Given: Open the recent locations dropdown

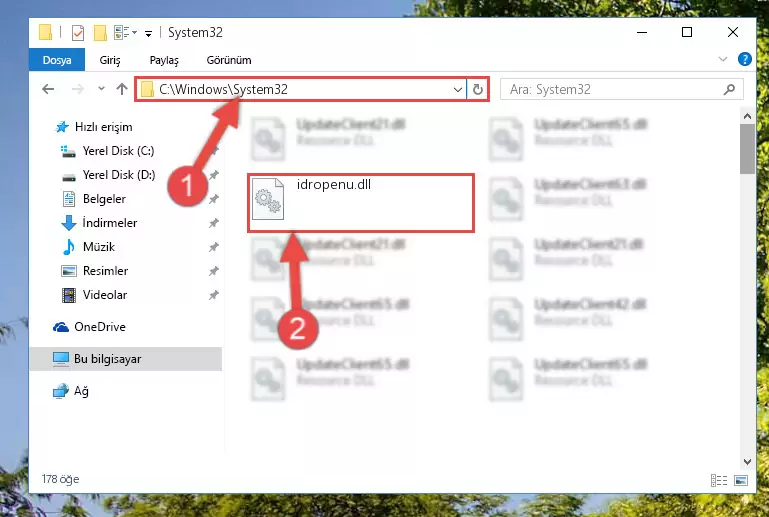Looking at the screenshot, I should coord(102,89).
